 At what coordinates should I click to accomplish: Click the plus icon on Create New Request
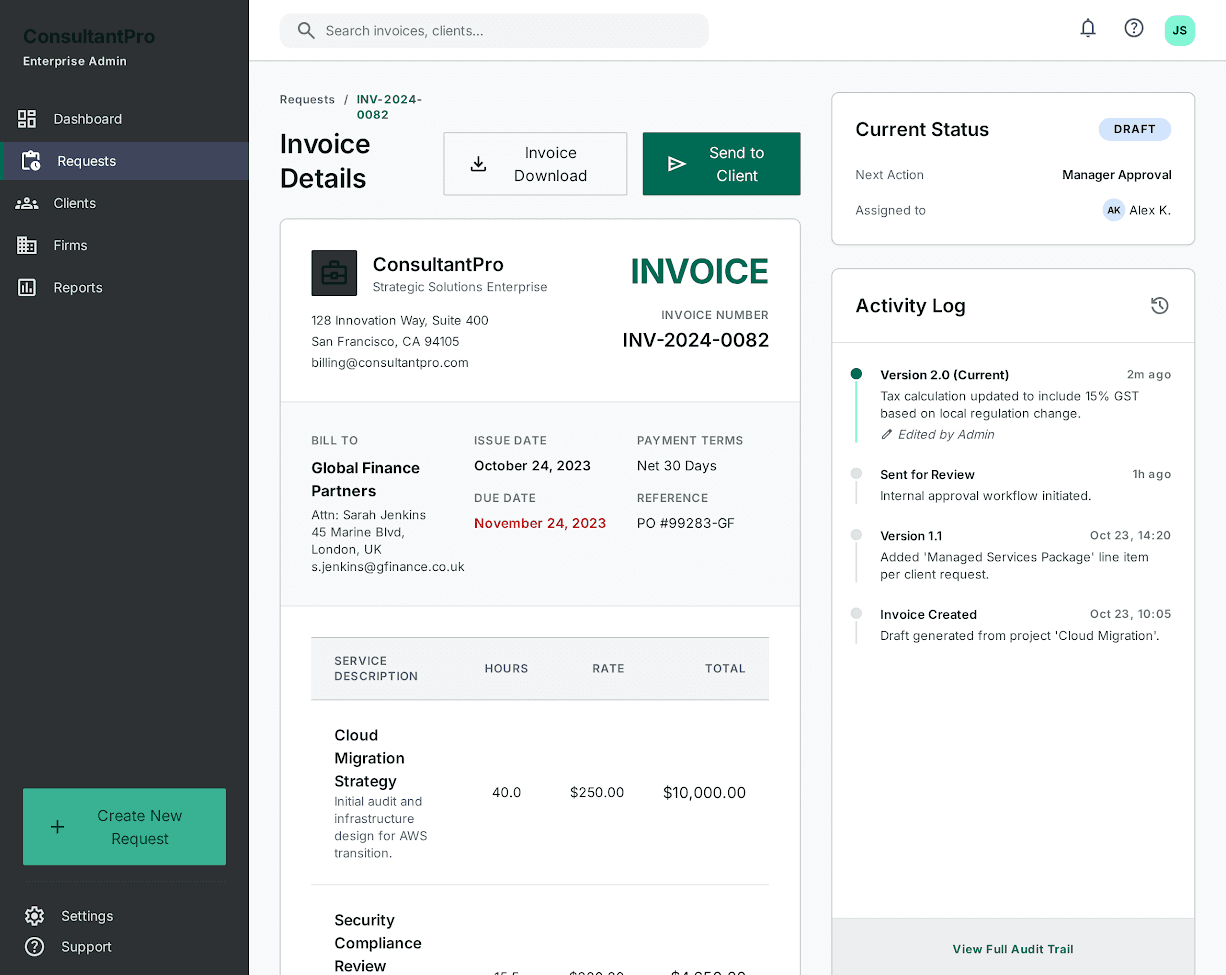(57, 827)
